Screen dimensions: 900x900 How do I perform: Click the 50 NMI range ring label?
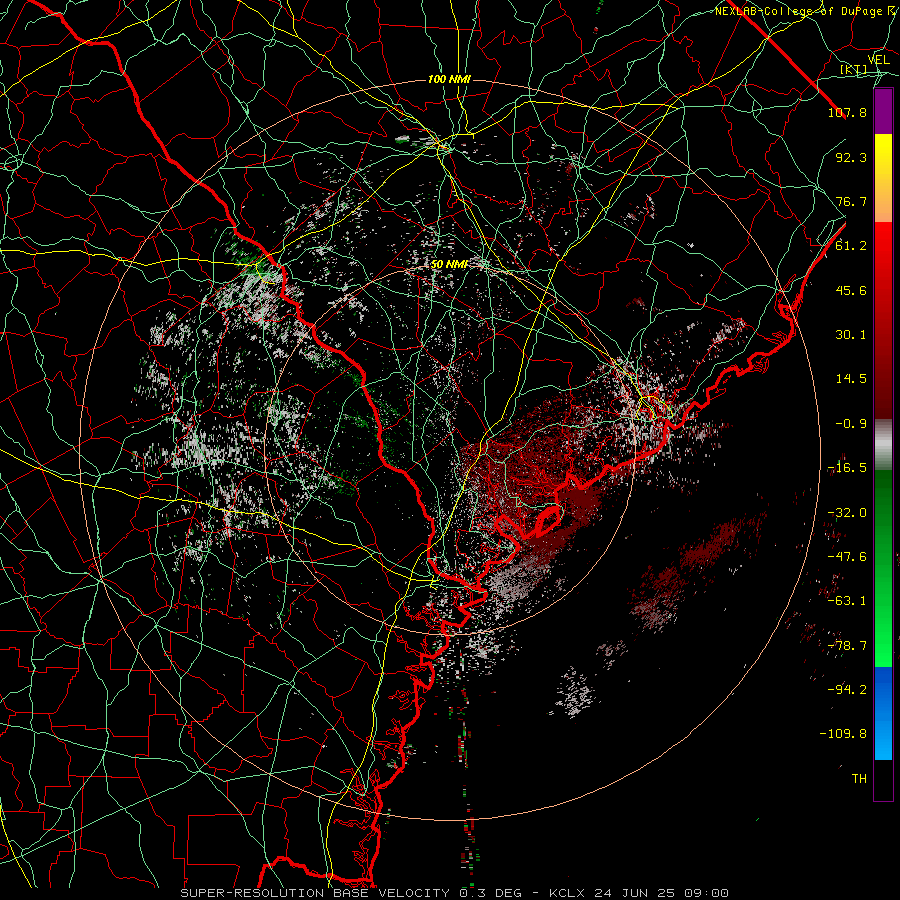point(449,264)
